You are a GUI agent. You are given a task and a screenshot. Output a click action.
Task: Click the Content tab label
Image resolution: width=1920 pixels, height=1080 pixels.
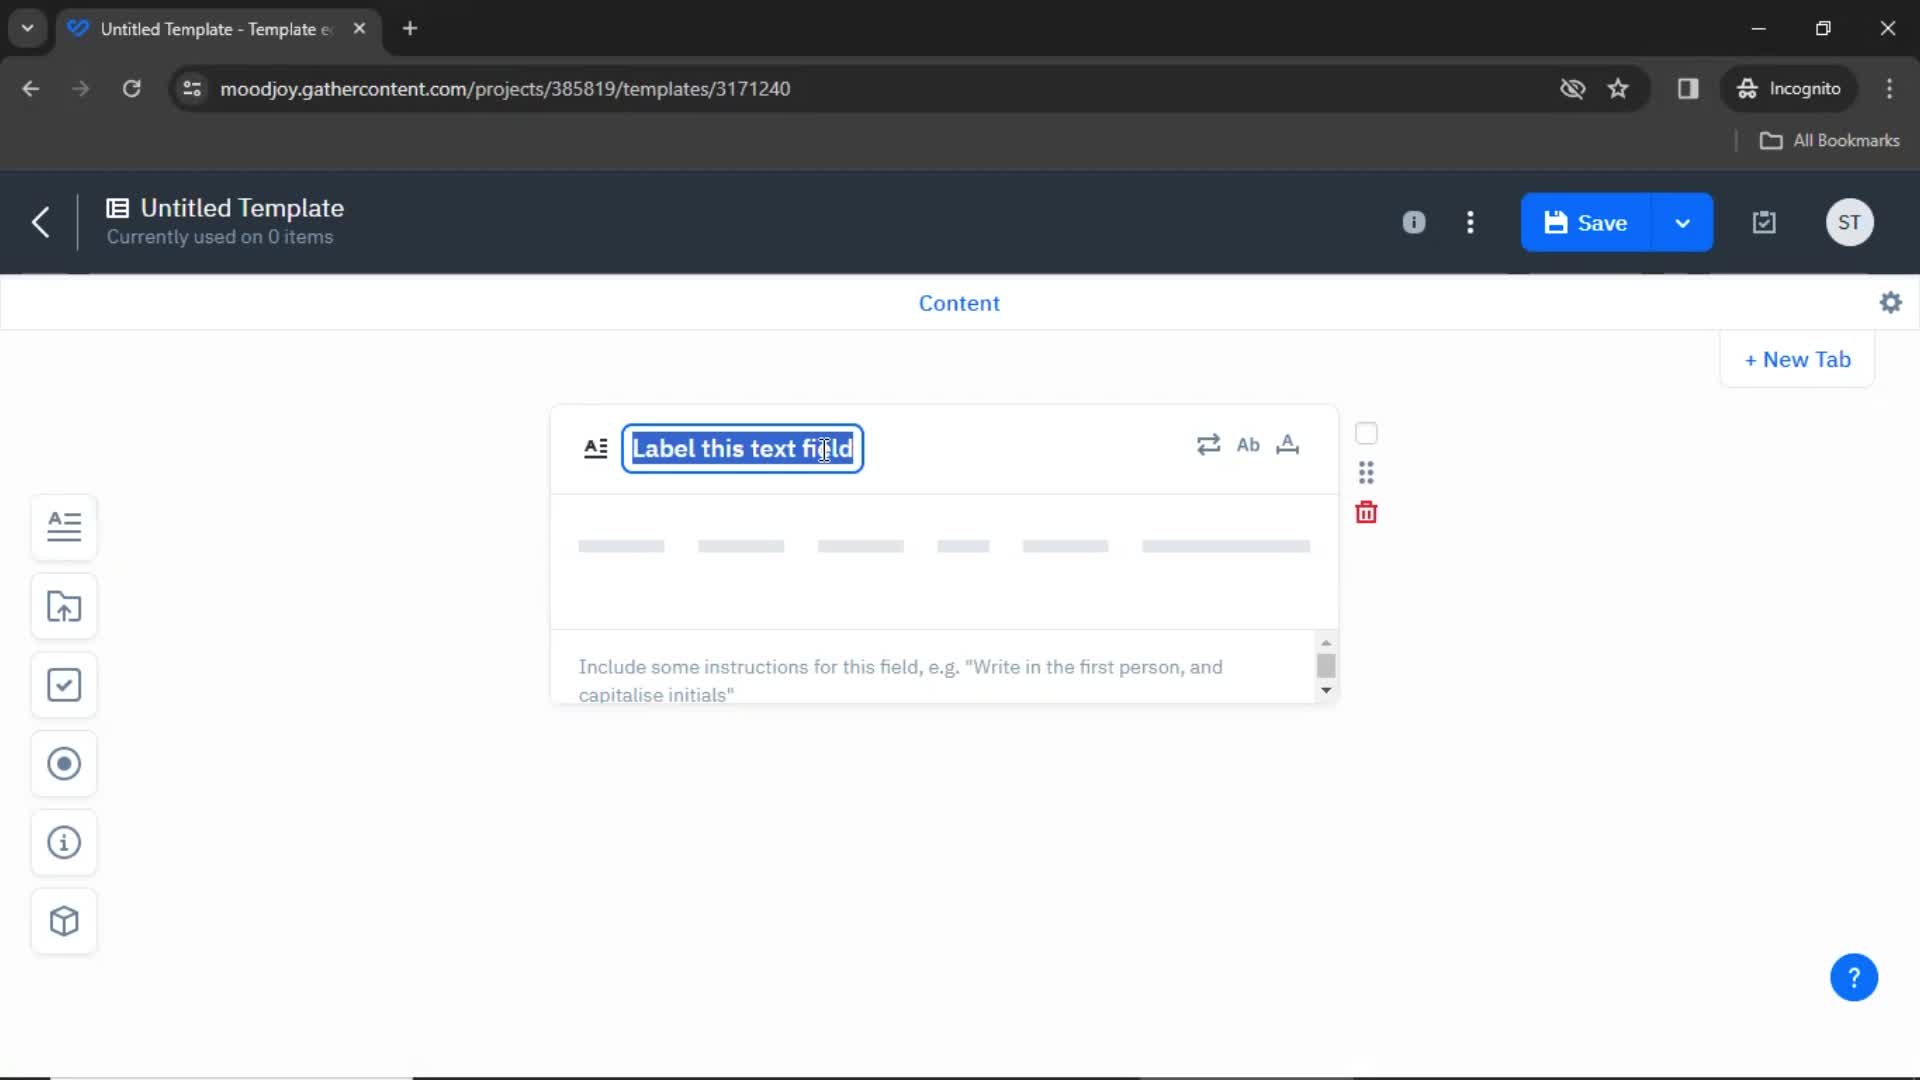960,302
